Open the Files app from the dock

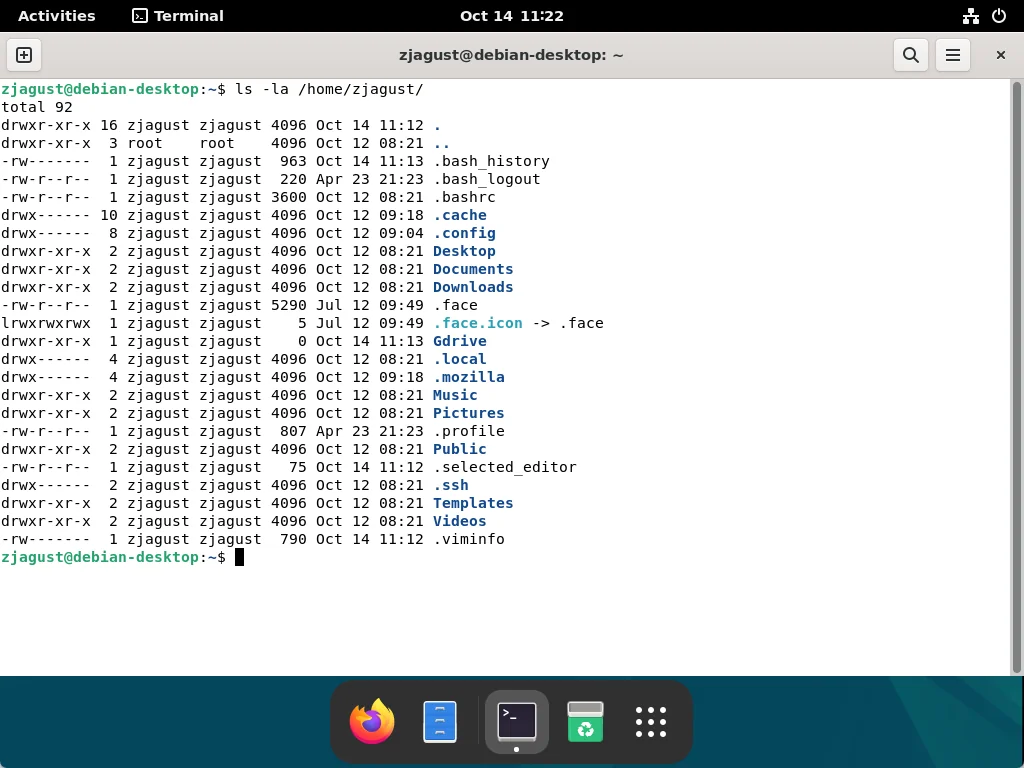point(440,722)
